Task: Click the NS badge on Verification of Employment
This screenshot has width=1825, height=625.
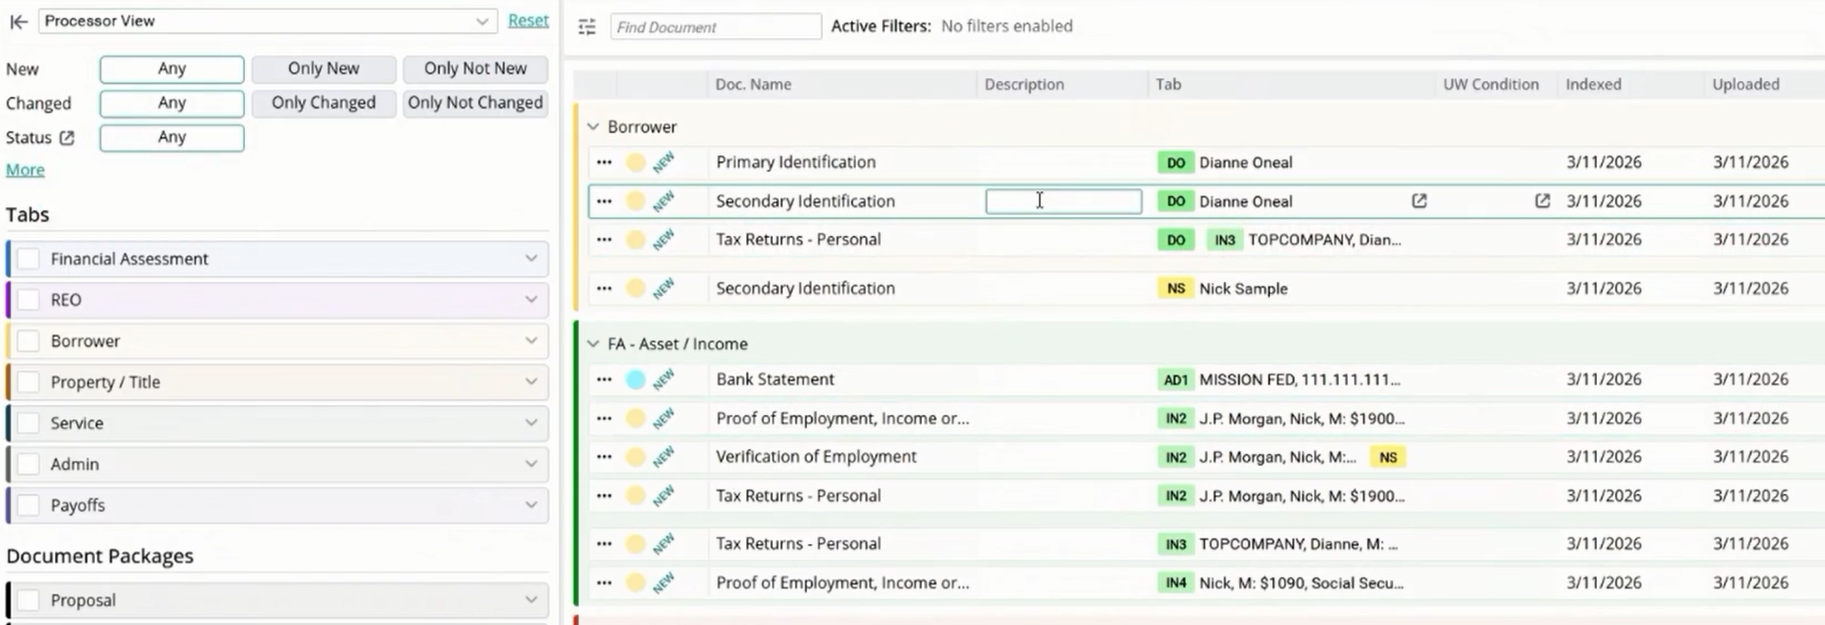Action: point(1388,457)
